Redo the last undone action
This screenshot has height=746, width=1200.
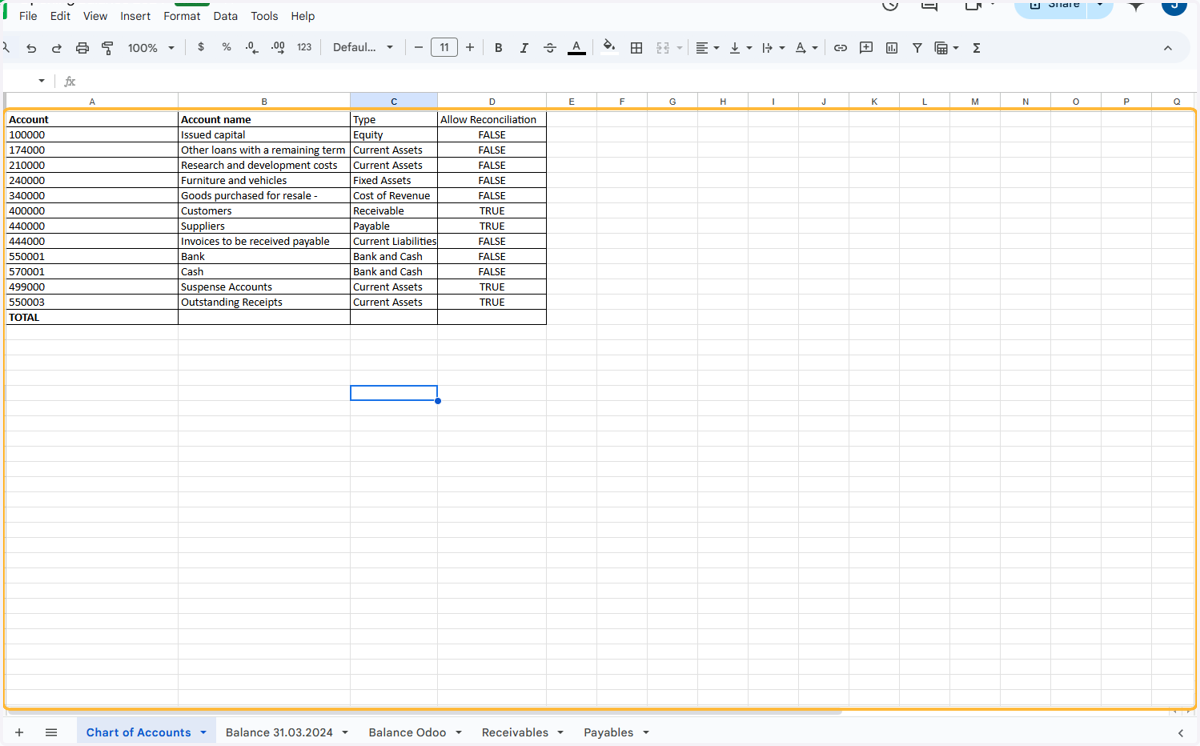click(x=56, y=48)
